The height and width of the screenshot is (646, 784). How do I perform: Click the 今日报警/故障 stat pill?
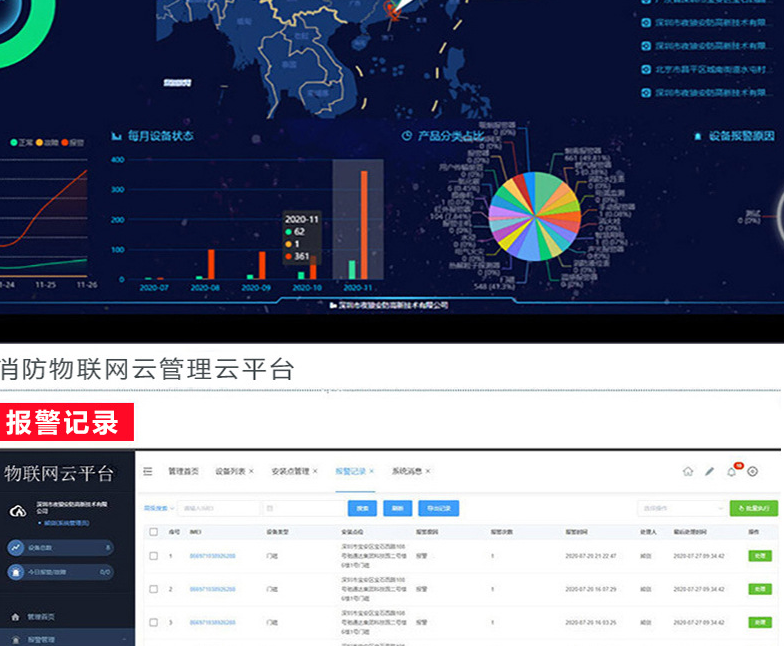(x=60, y=572)
